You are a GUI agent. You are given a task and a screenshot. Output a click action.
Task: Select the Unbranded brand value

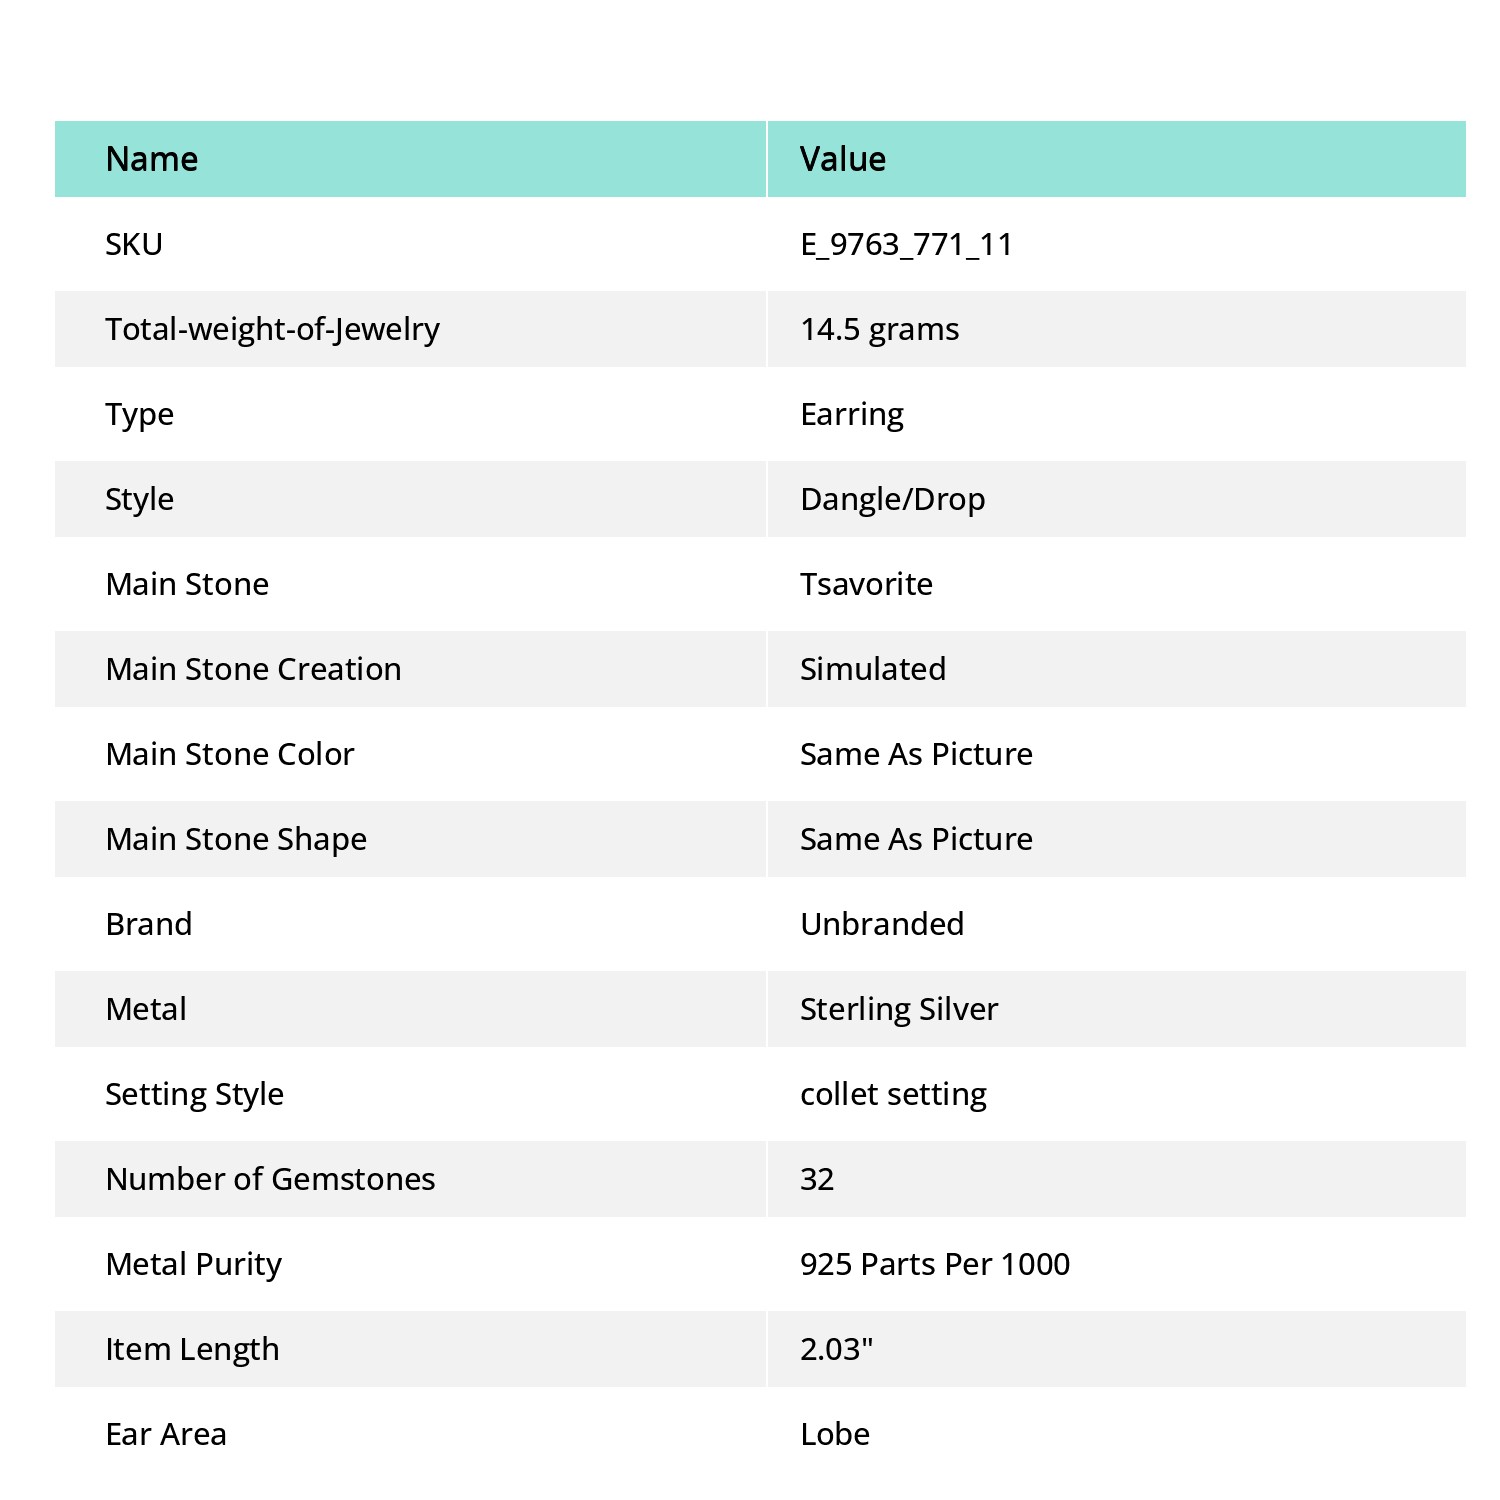click(882, 924)
